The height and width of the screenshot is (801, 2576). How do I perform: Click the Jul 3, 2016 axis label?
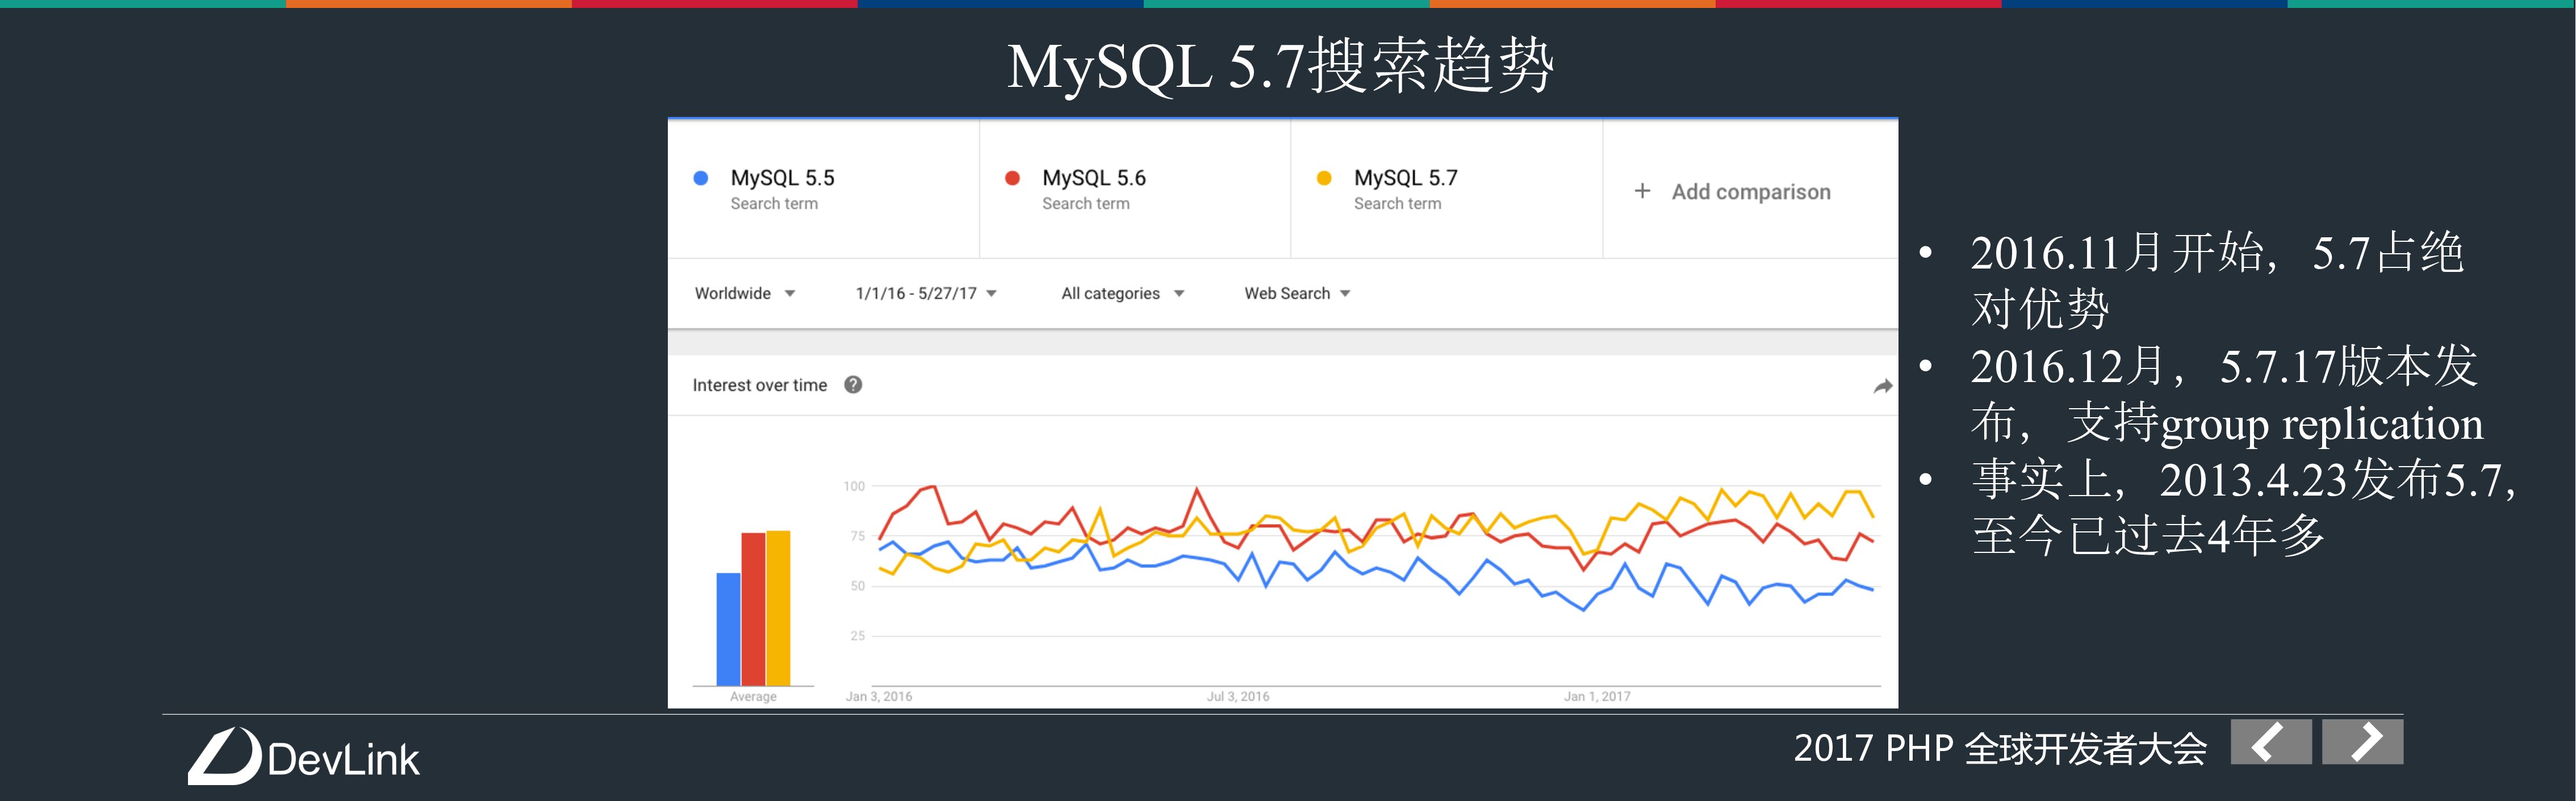1237,697
